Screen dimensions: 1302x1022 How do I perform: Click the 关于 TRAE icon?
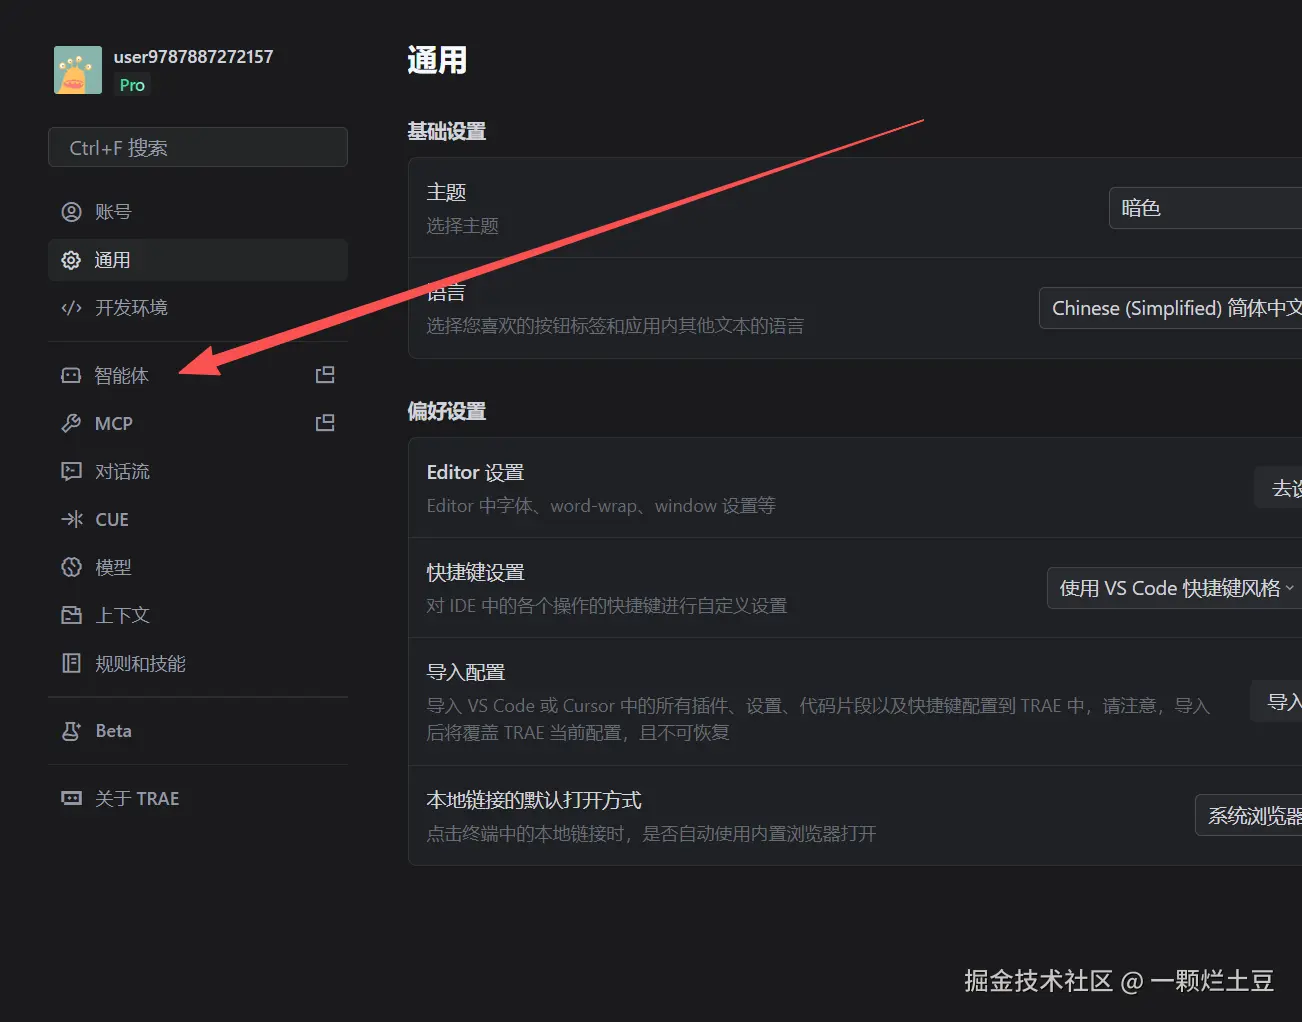point(71,799)
